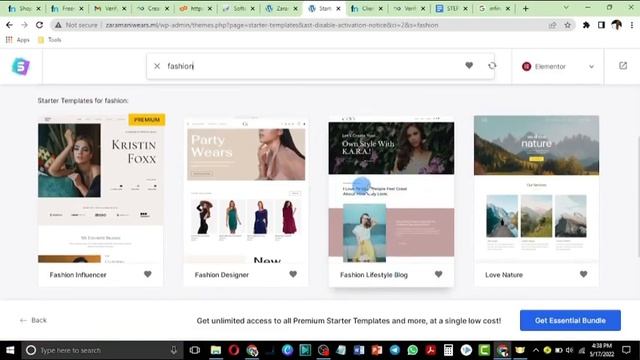The width and height of the screenshot is (640, 360).
Task: Go back with the browser back arrow
Action: pyautogui.click(x=9, y=25)
